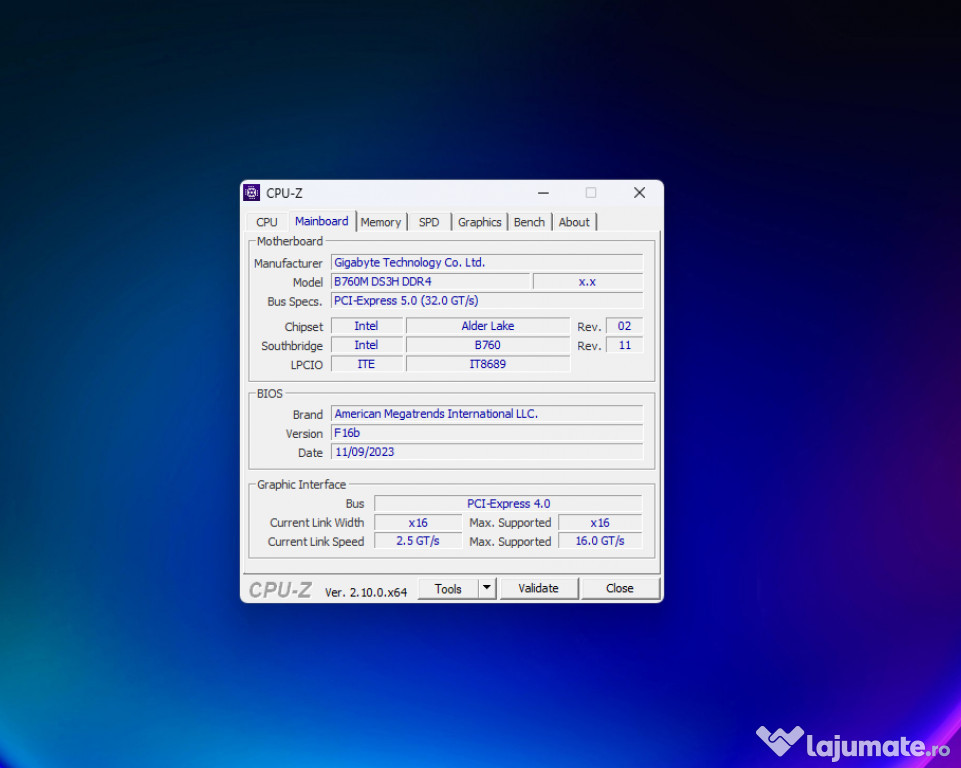Open the Tools dropdown arrow
Screen dimensions: 961x768
[x=487, y=588]
